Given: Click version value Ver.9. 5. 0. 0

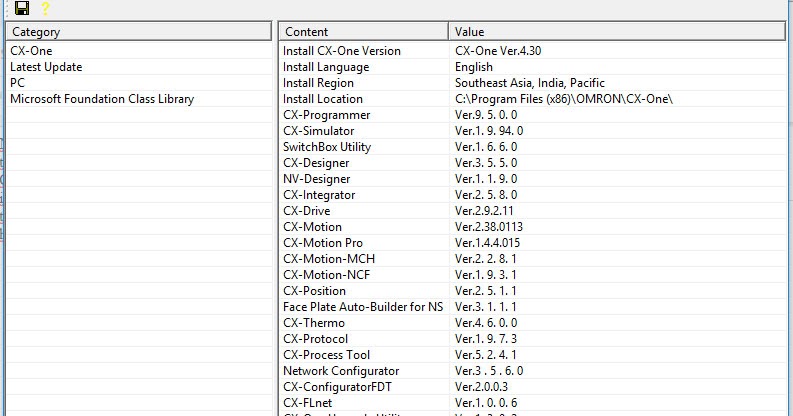Looking at the screenshot, I should (486, 115).
